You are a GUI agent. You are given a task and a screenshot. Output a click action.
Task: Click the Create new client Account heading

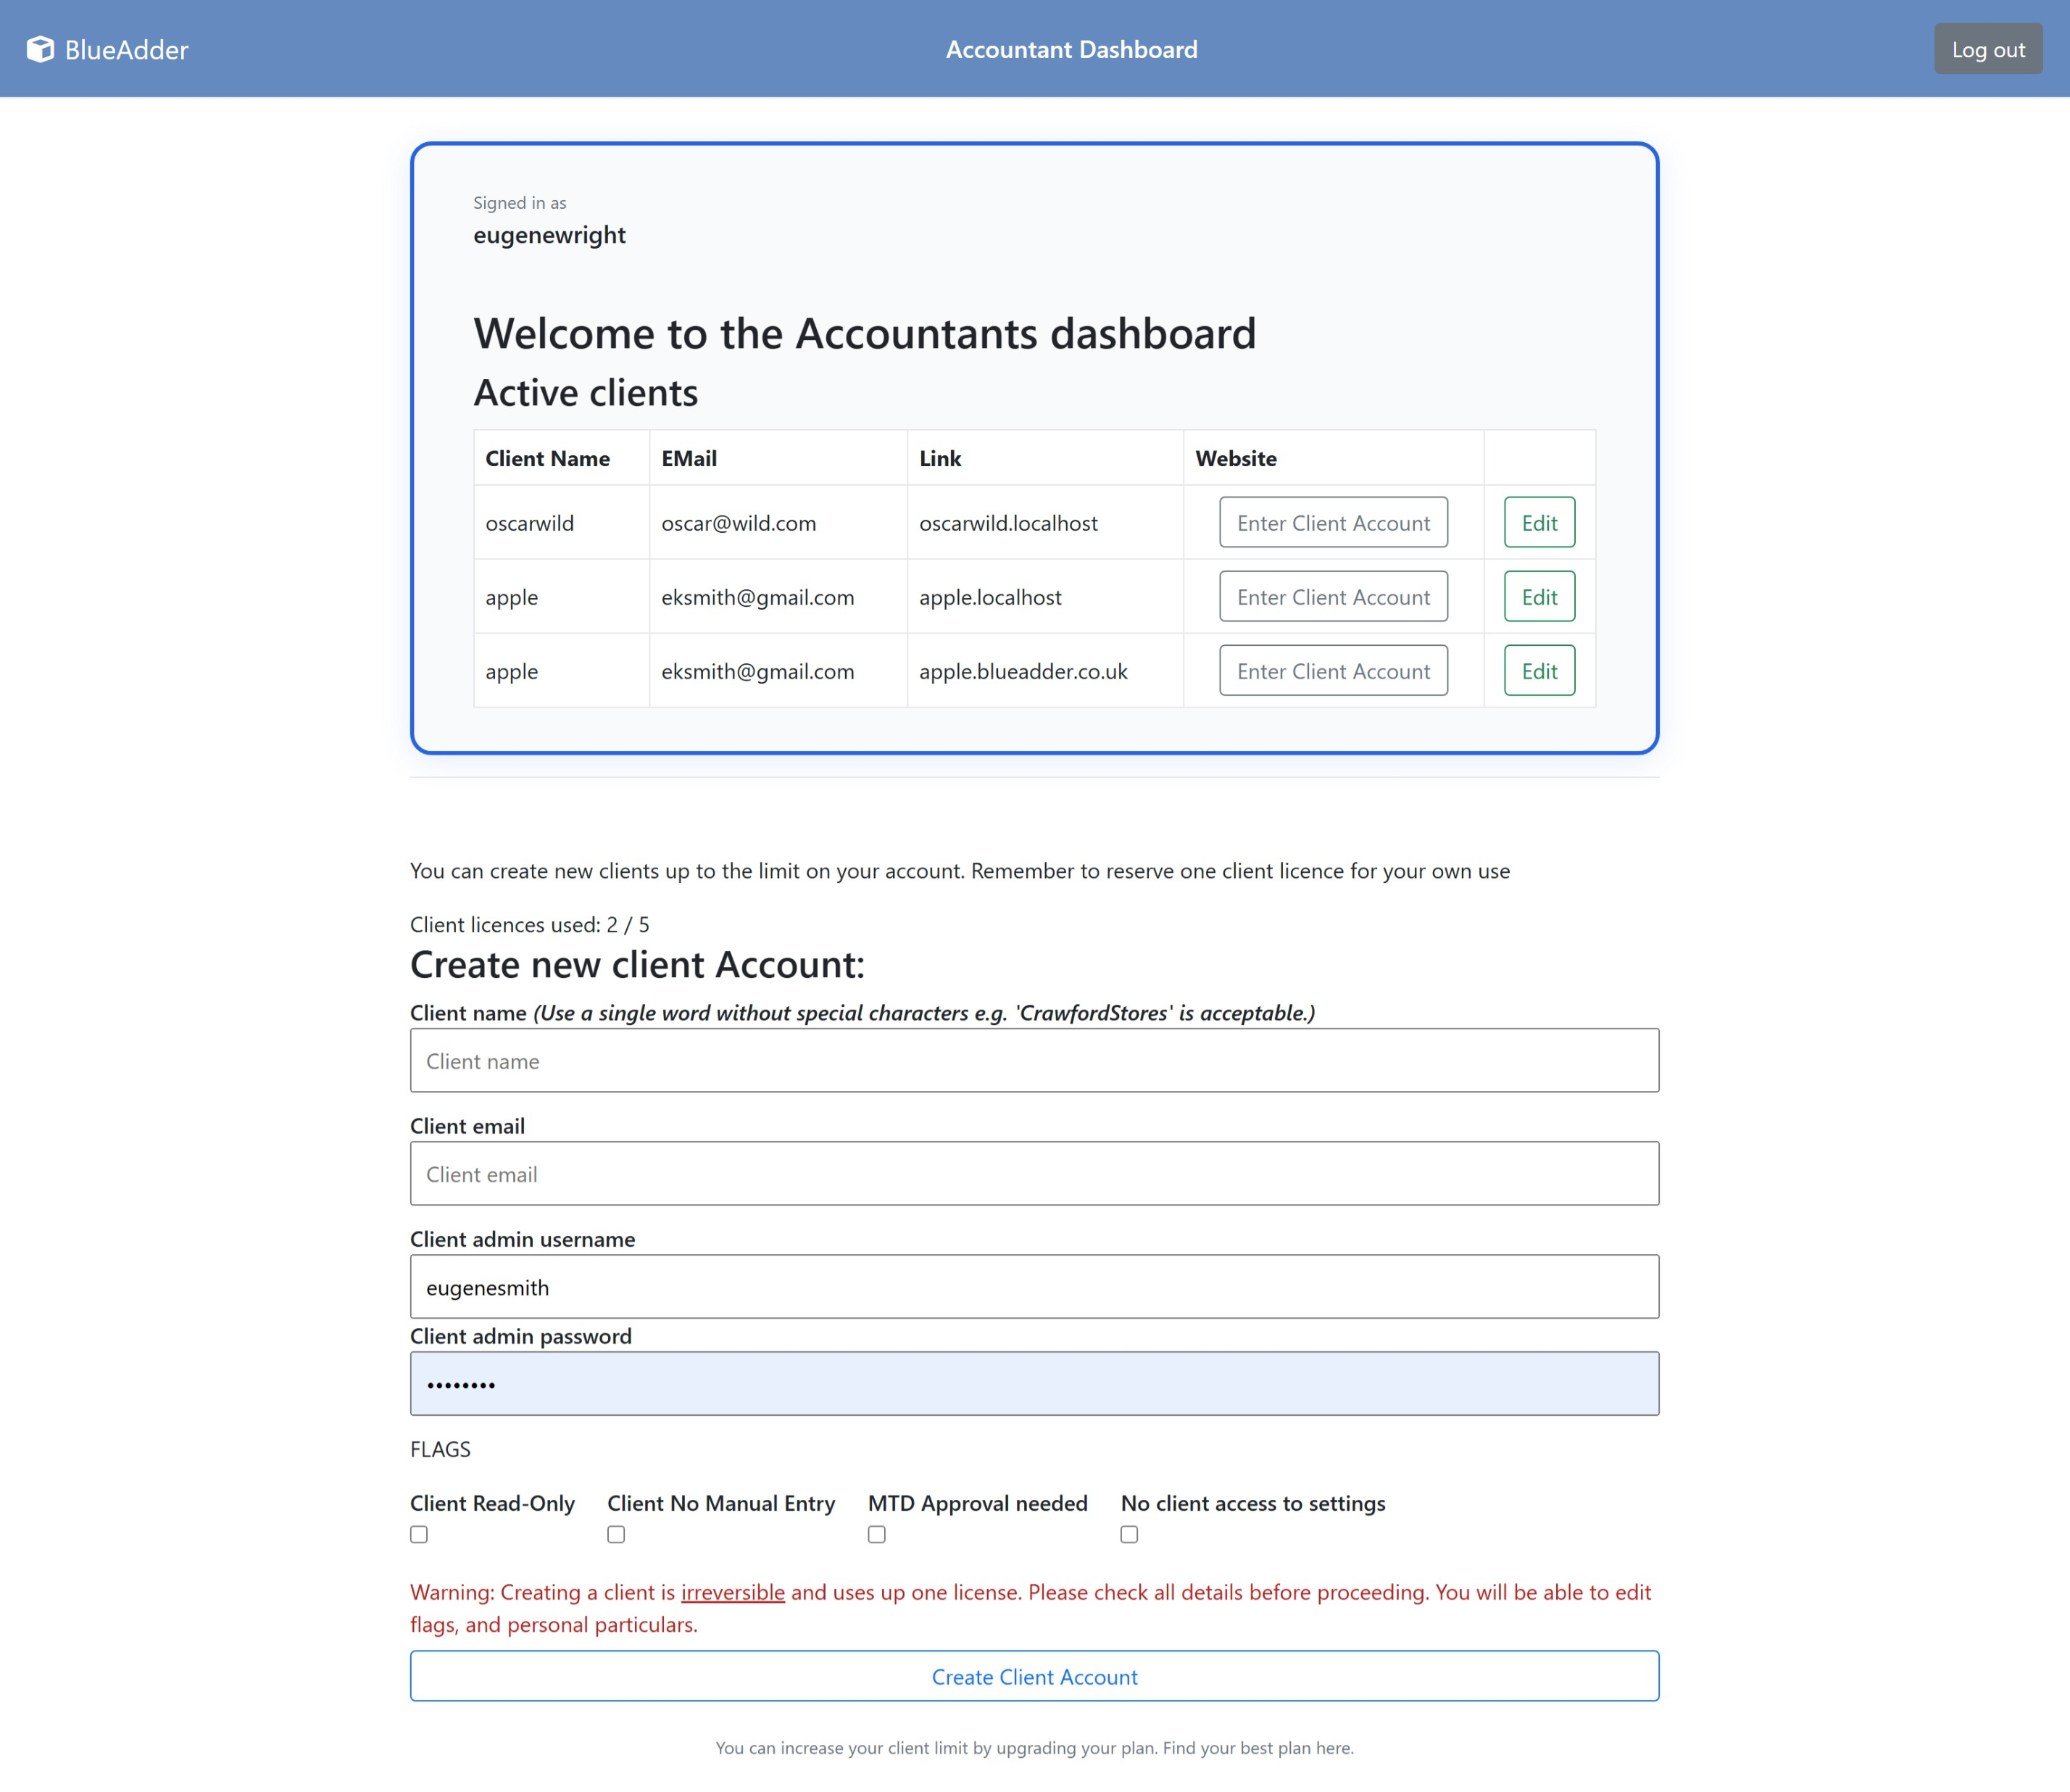click(637, 964)
